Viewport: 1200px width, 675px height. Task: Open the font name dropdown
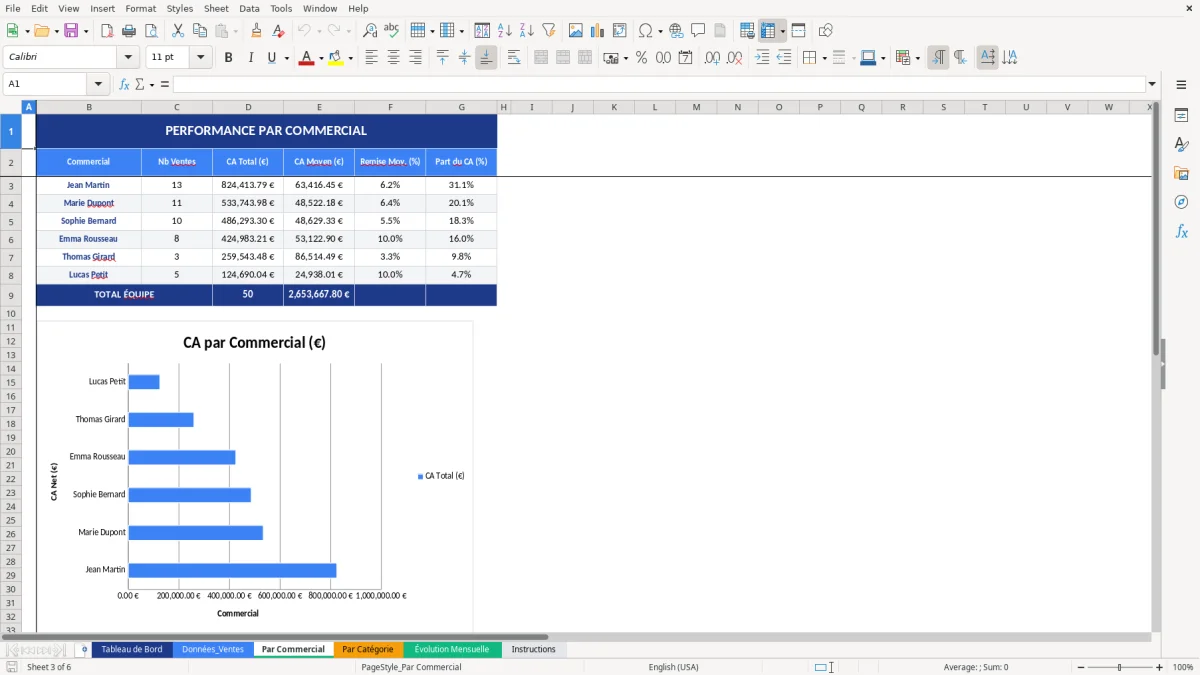[x=128, y=57]
